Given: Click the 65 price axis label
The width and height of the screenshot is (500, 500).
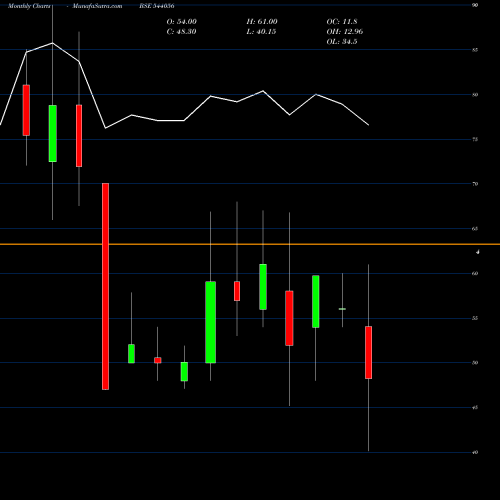Looking at the screenshot, I should pos(475,229).
